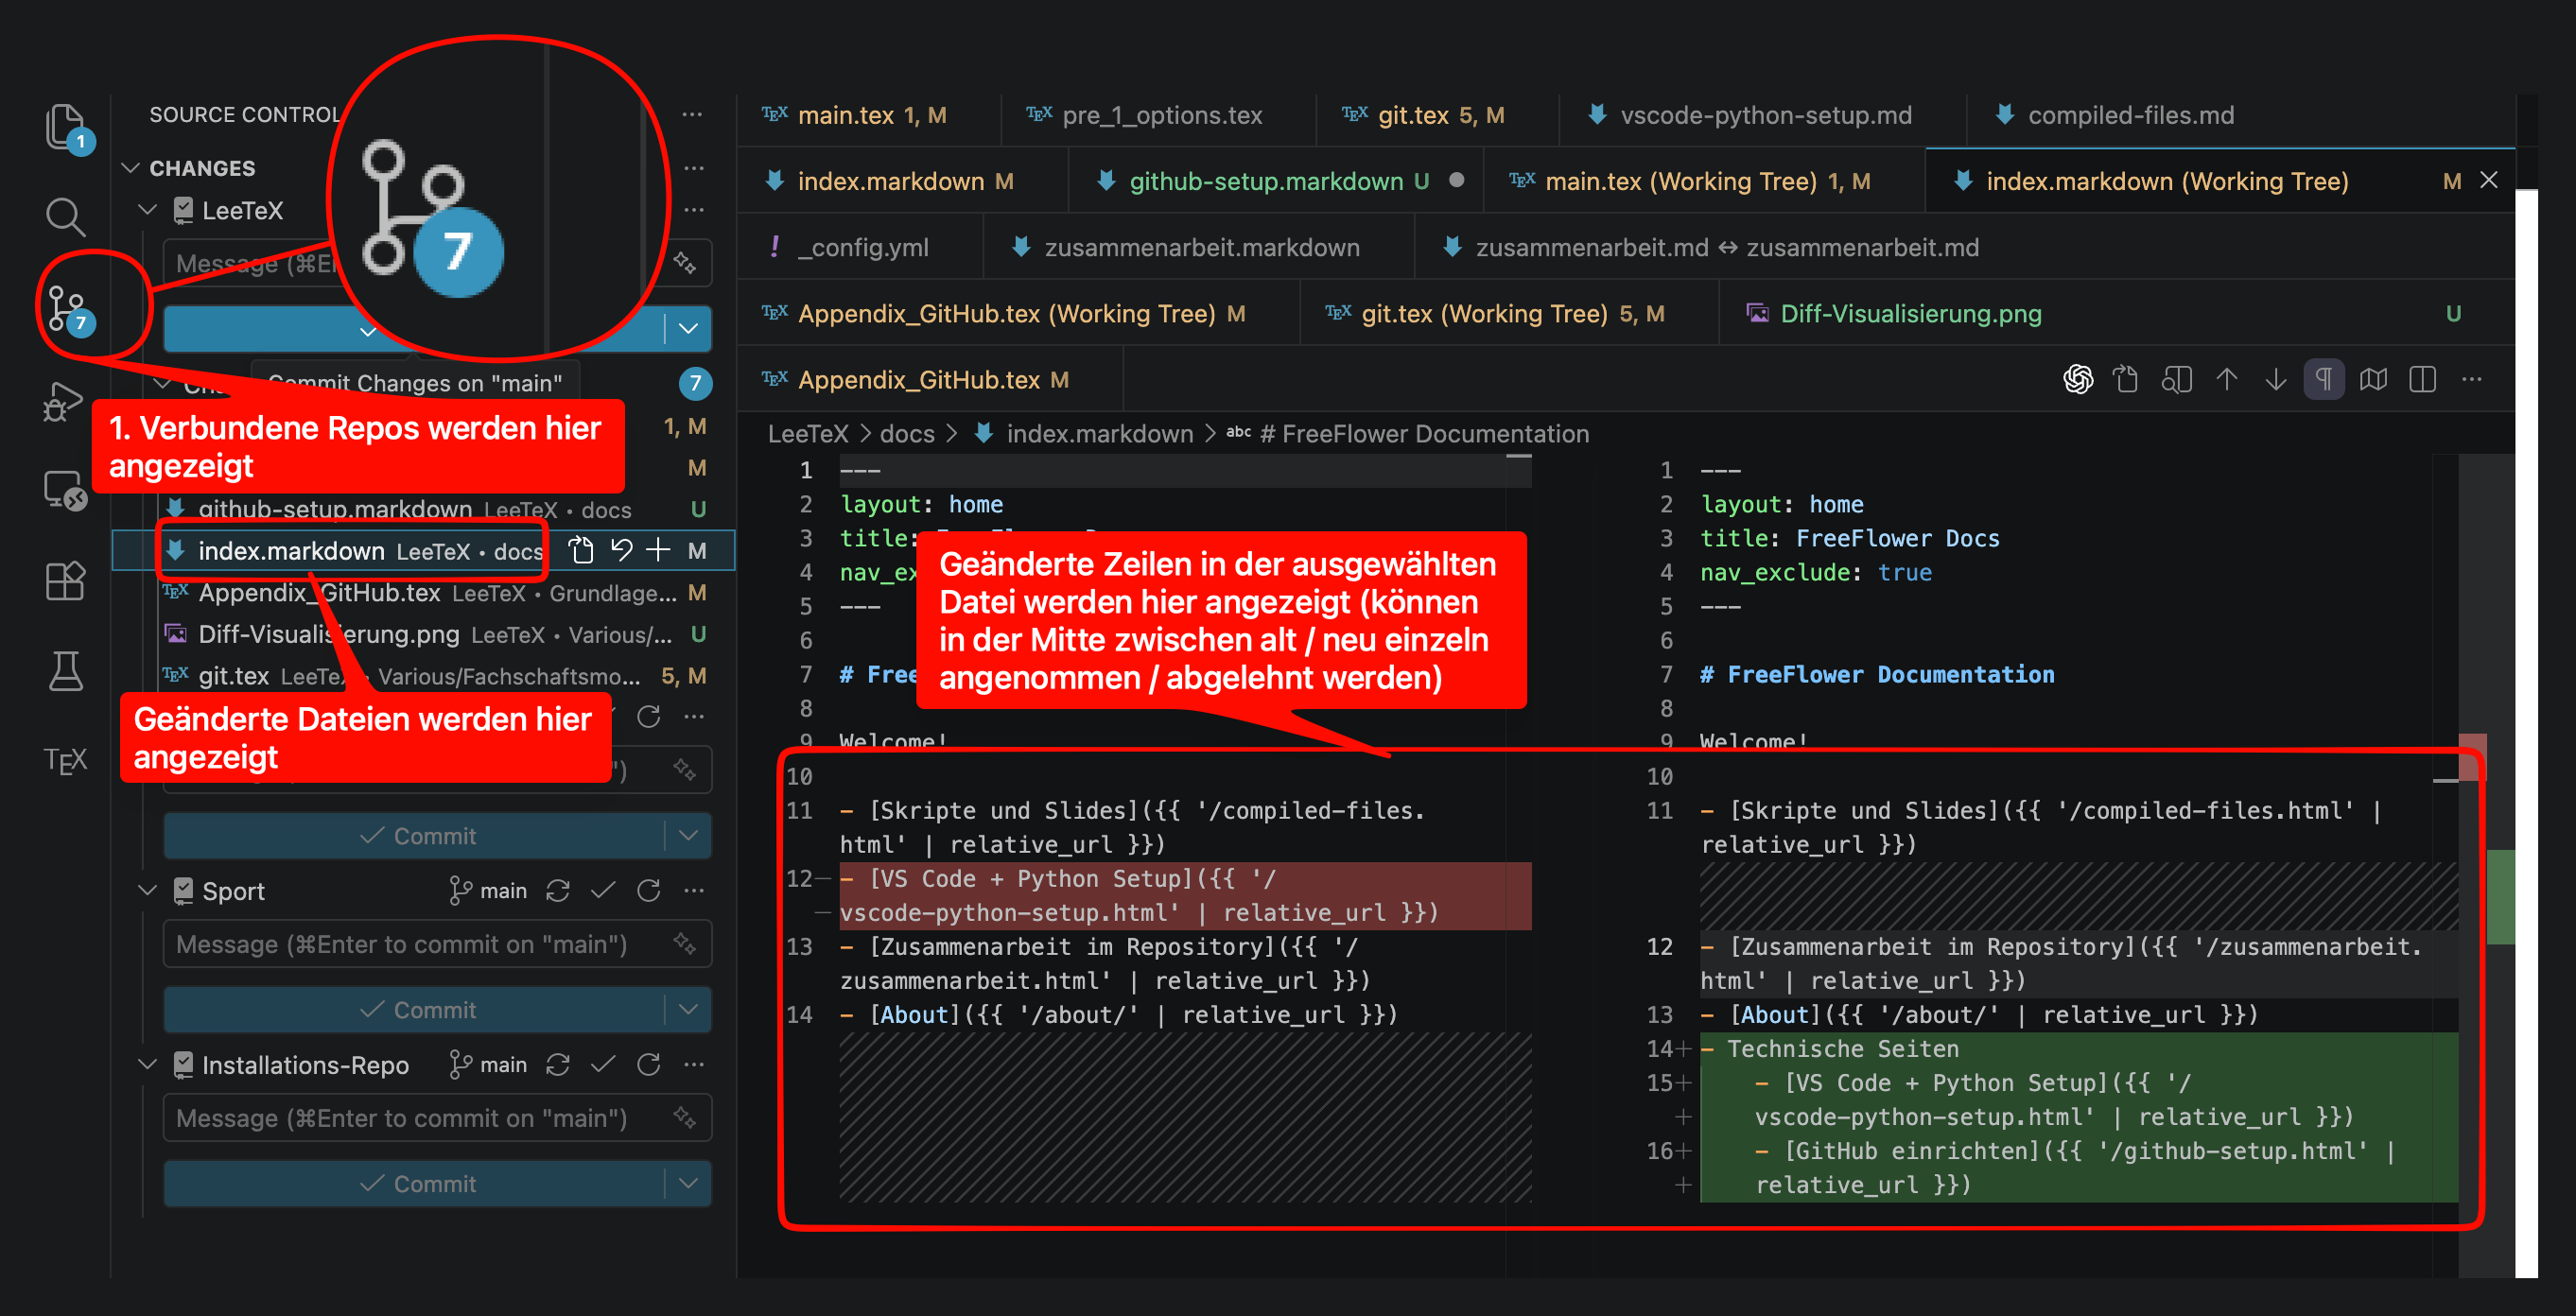The image size is (2576, 1316).
Task: Open editor toolbar more actions menu
Action: pyautogui.click(x=2472, y=379)
